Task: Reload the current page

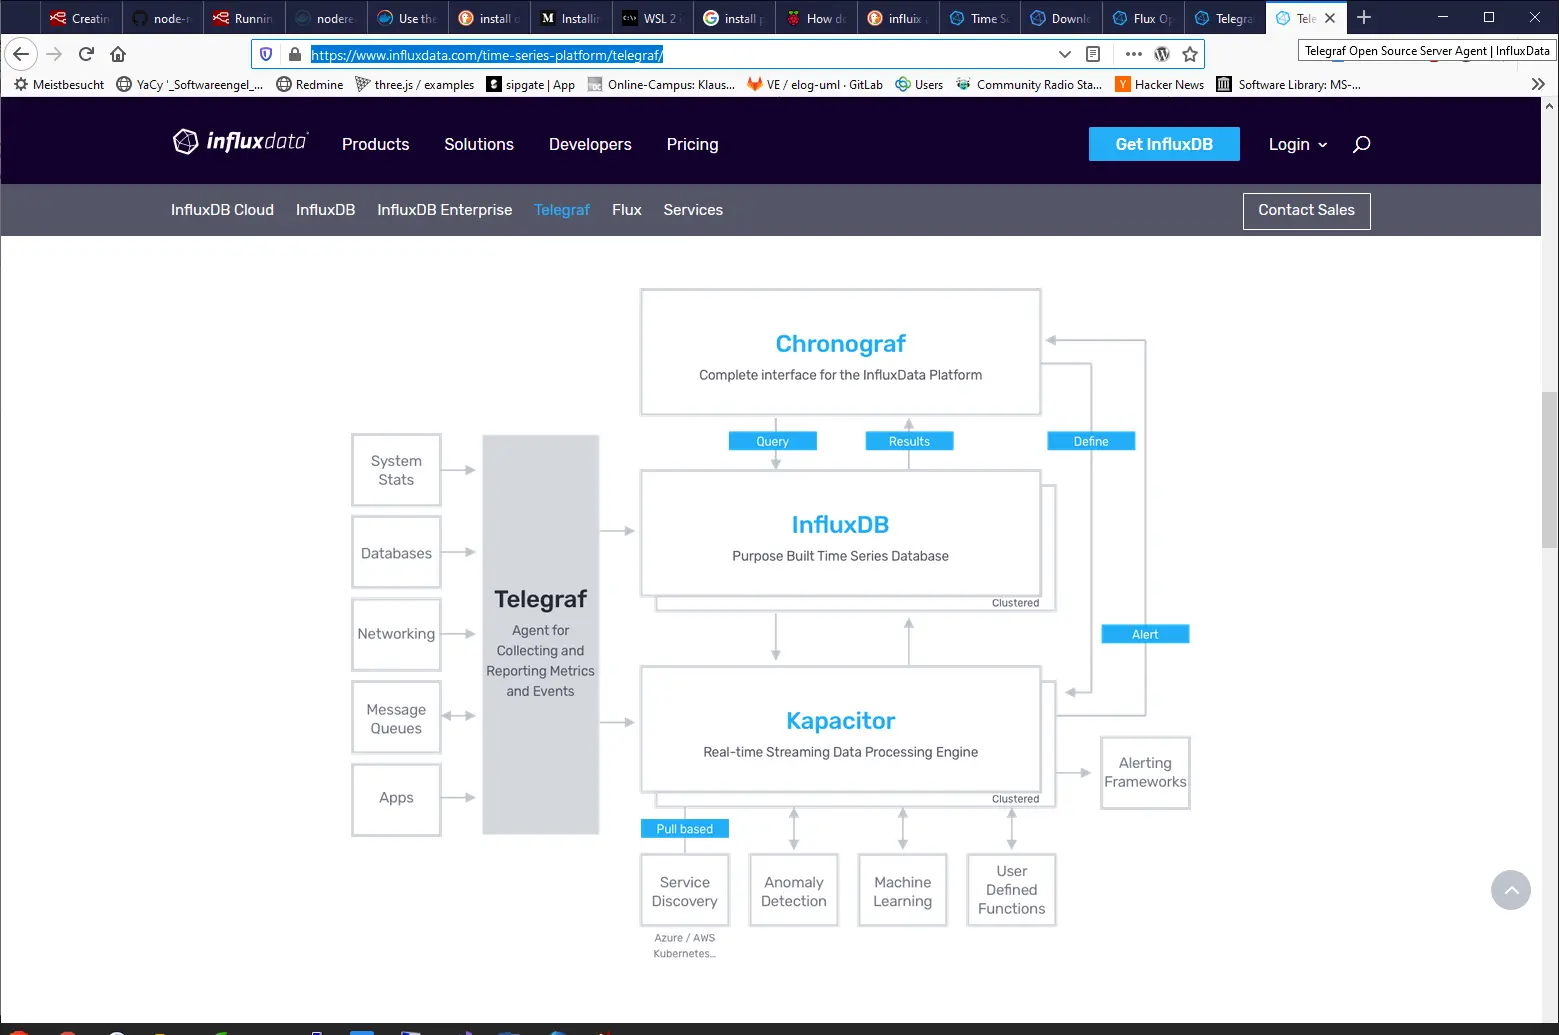Action: (86, 54)
